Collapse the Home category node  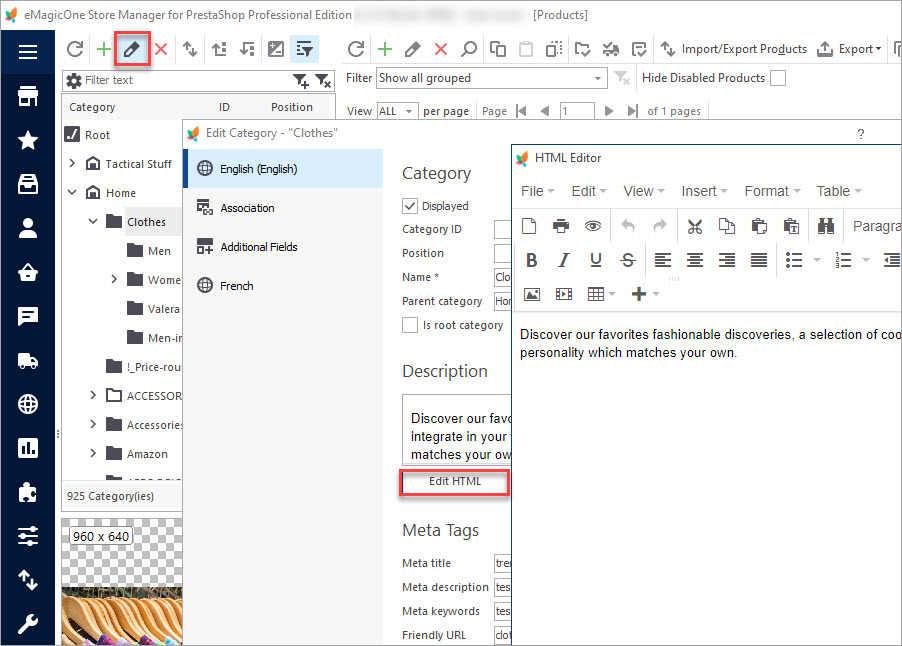coord(72,193)
